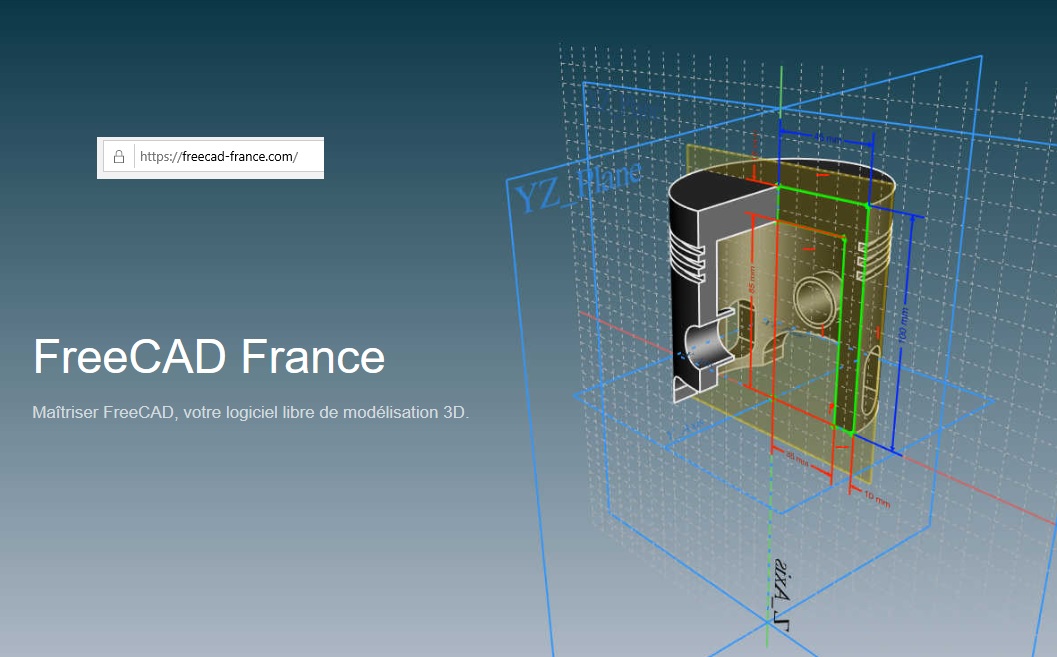Screen dimensions: 1057x657
Task: Click the tagline 'Maîtriser FreeCAD, votre logiciel libre'
Action: tap(251, 412)
